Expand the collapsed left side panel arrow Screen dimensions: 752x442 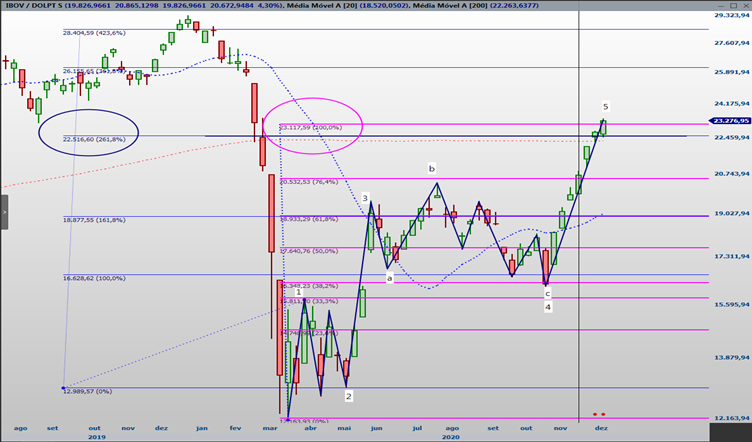tap(4, 212)
